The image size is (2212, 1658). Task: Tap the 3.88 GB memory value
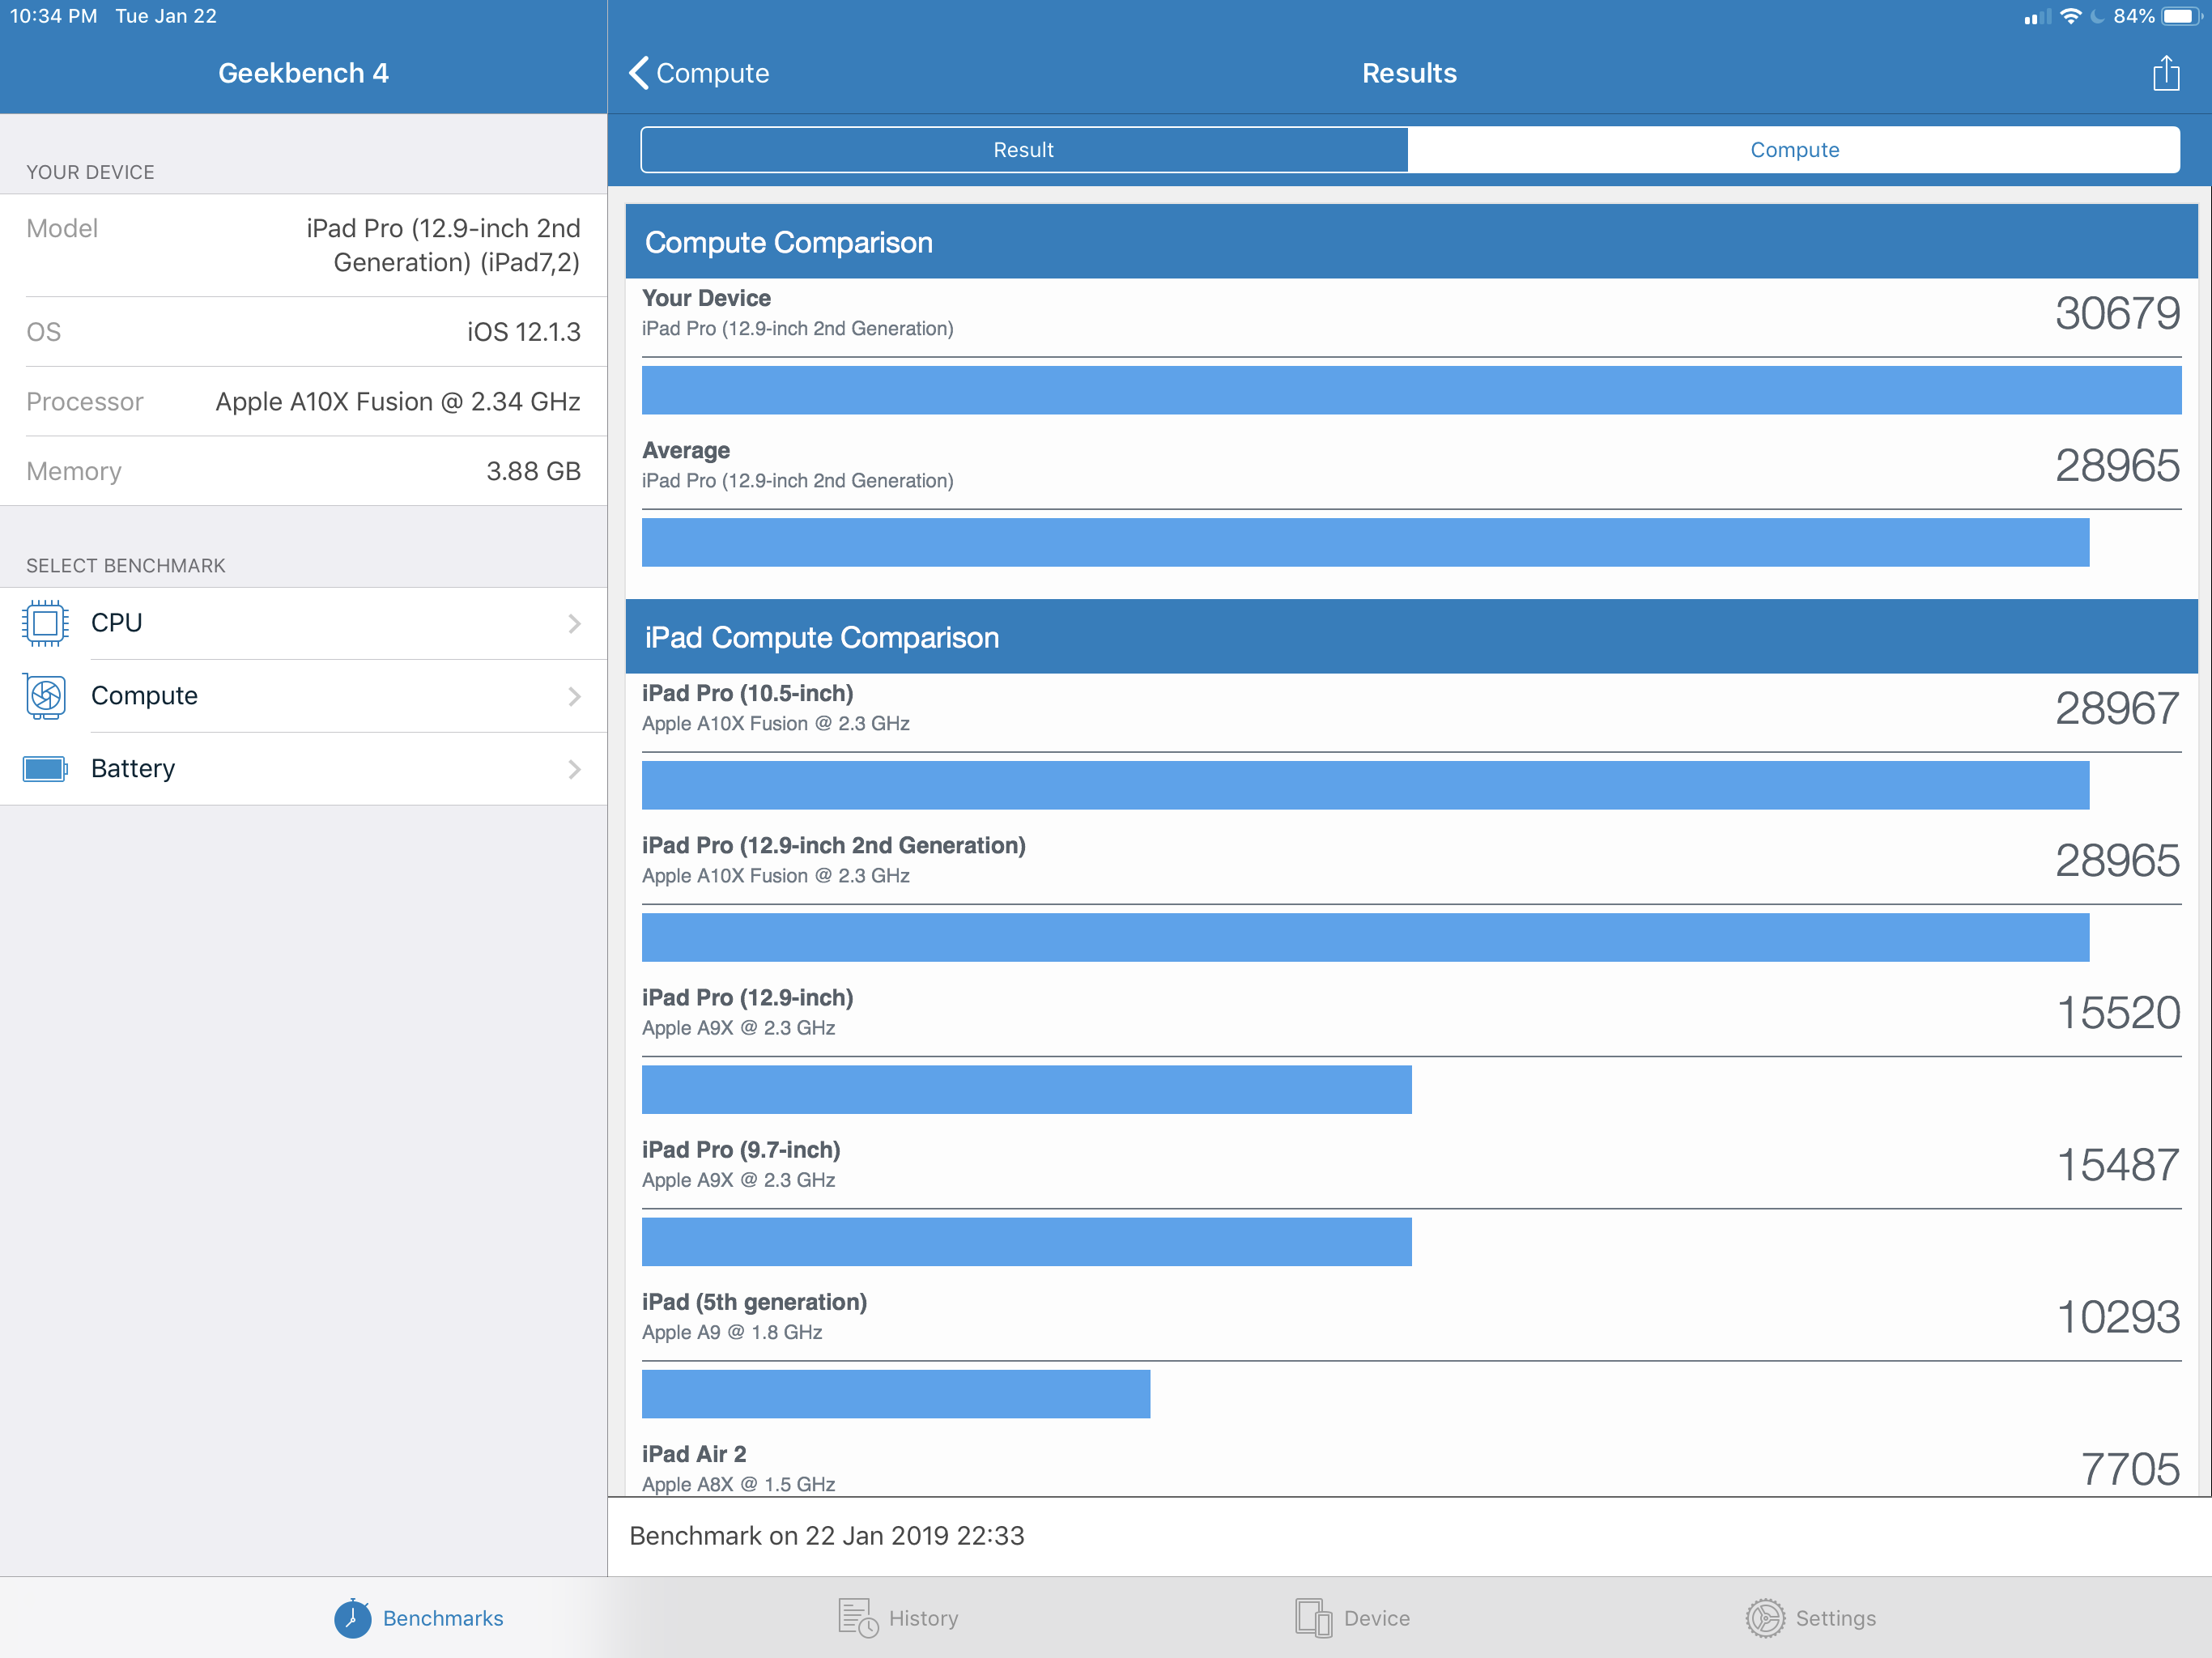tap(533, 471)
